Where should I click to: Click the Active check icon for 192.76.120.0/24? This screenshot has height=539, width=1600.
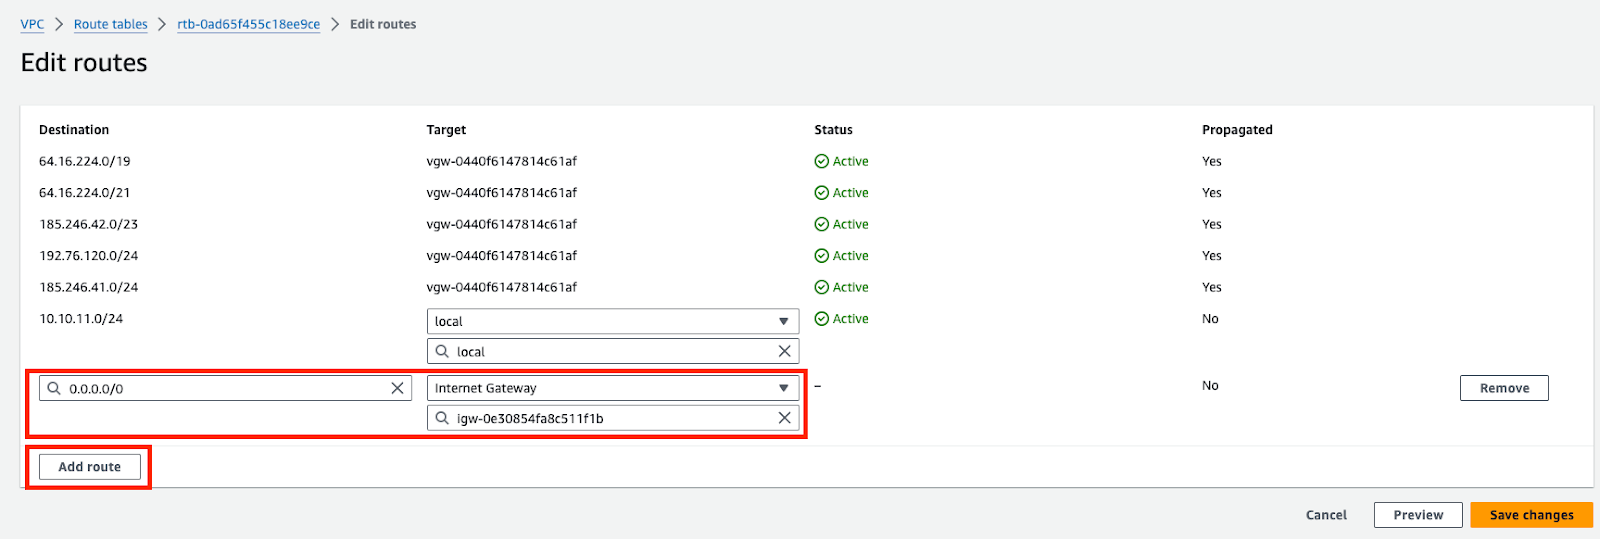821,255
